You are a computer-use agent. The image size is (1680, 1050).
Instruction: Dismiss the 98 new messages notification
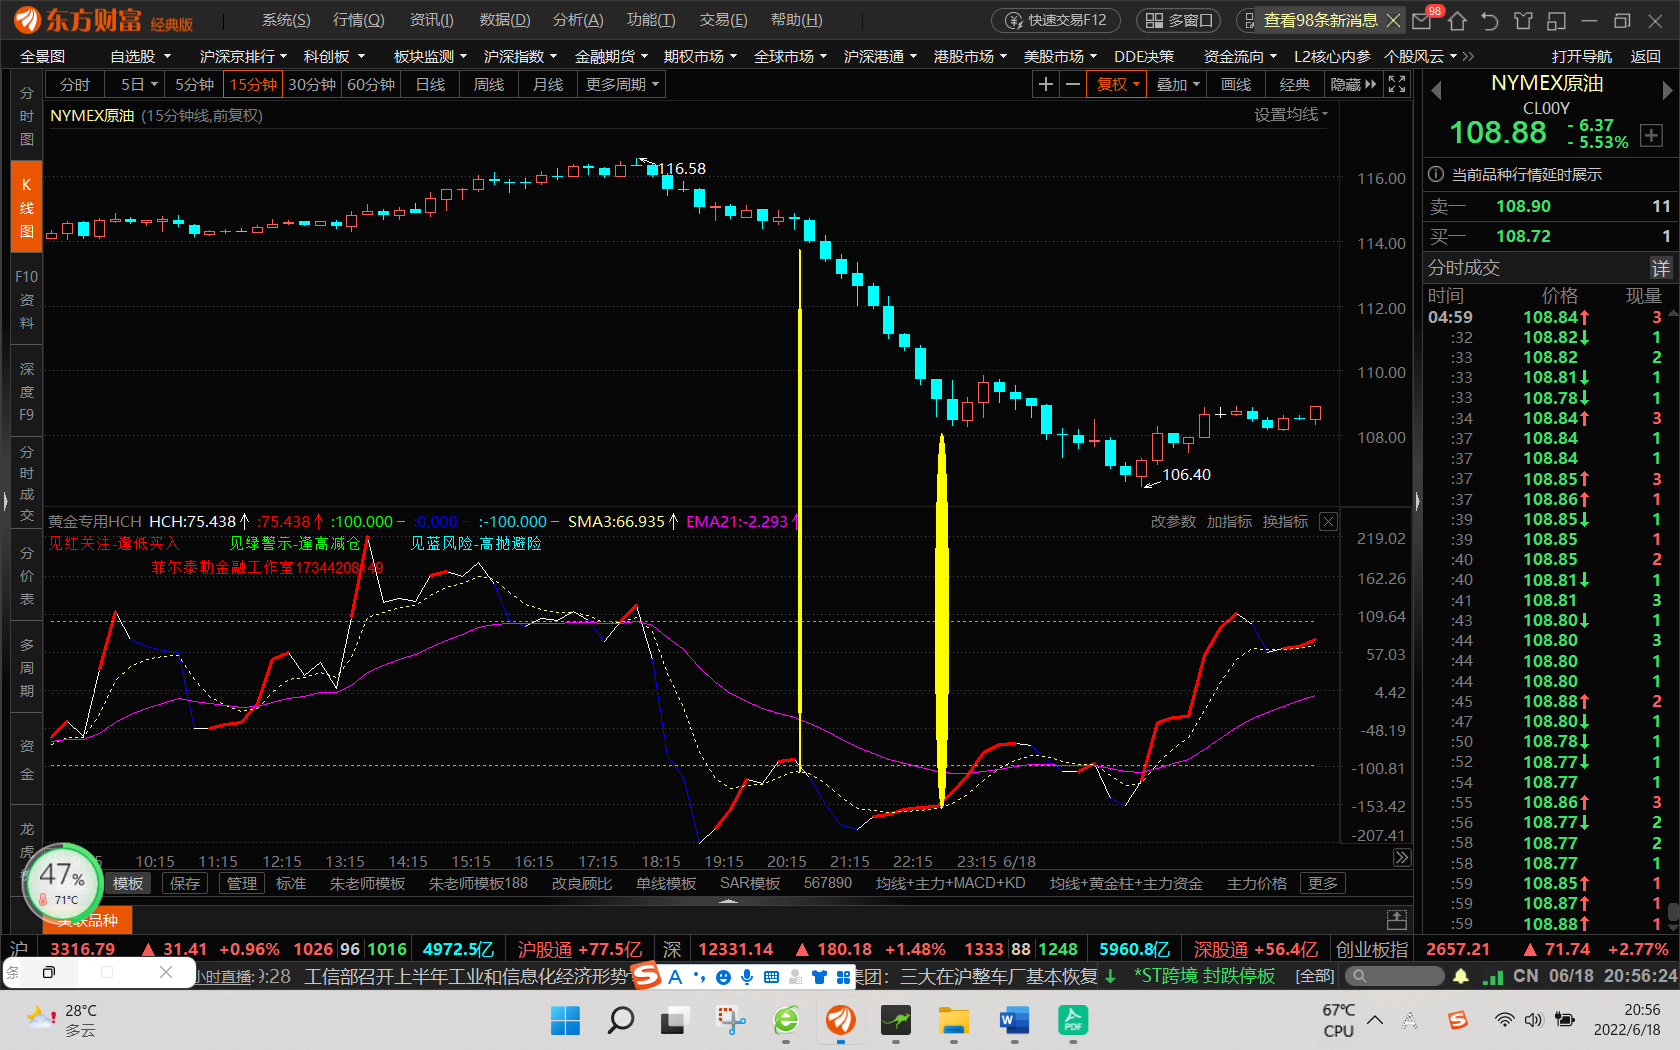pos(1393,20)
